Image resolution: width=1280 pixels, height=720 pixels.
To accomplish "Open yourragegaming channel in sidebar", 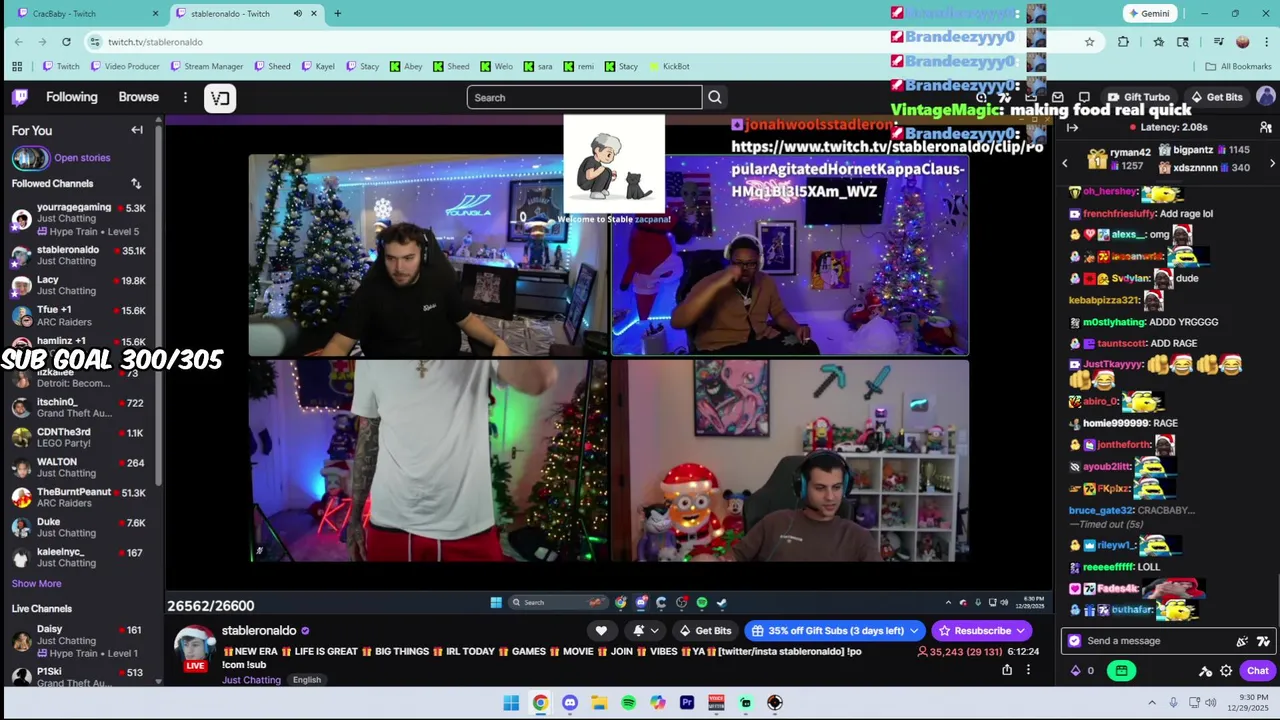I will [x=80, y=219].
